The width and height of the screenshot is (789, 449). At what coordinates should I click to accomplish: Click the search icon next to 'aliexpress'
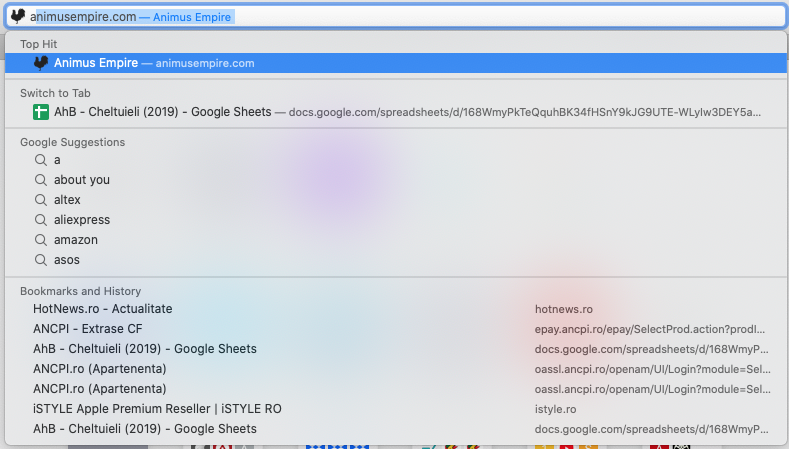pos(41,220)
